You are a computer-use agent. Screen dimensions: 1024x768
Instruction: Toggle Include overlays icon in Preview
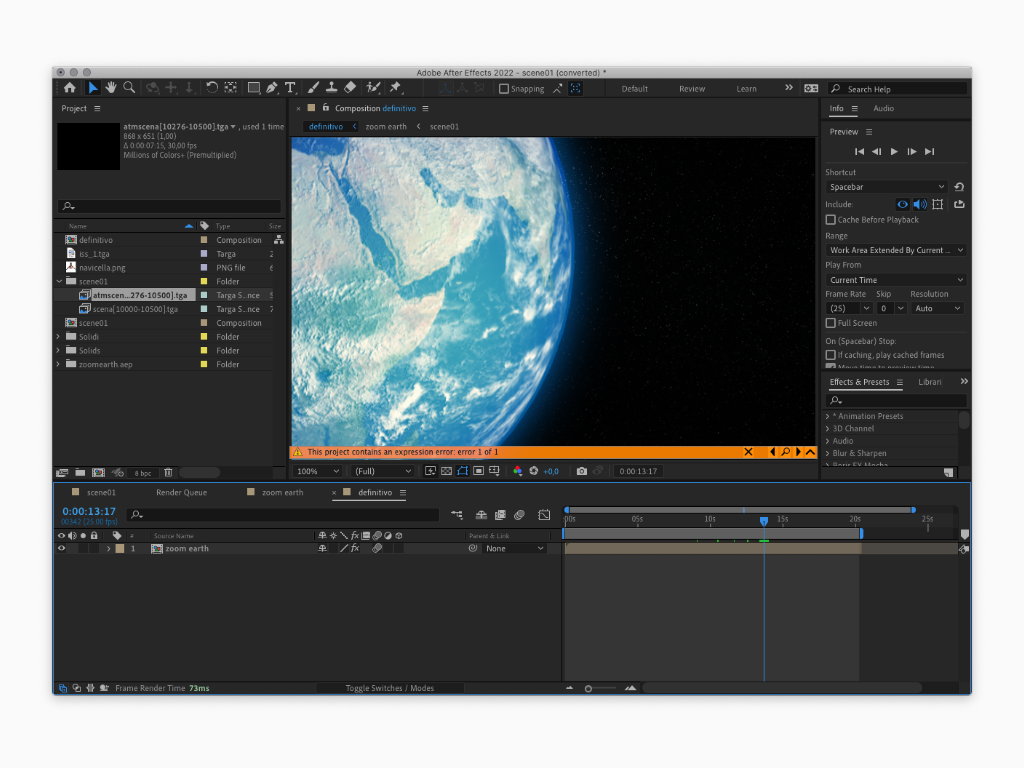tap(938, 204)
